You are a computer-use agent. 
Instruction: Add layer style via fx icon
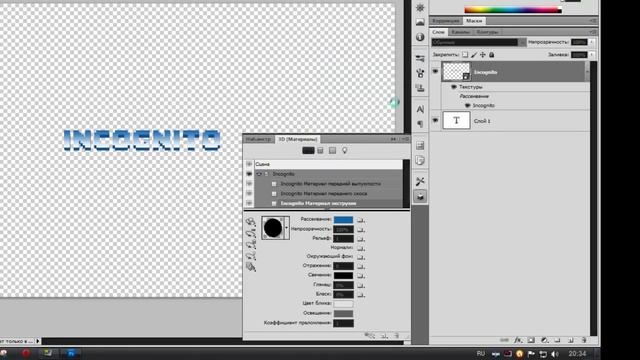pyautogui.click(x=518, y=340)
